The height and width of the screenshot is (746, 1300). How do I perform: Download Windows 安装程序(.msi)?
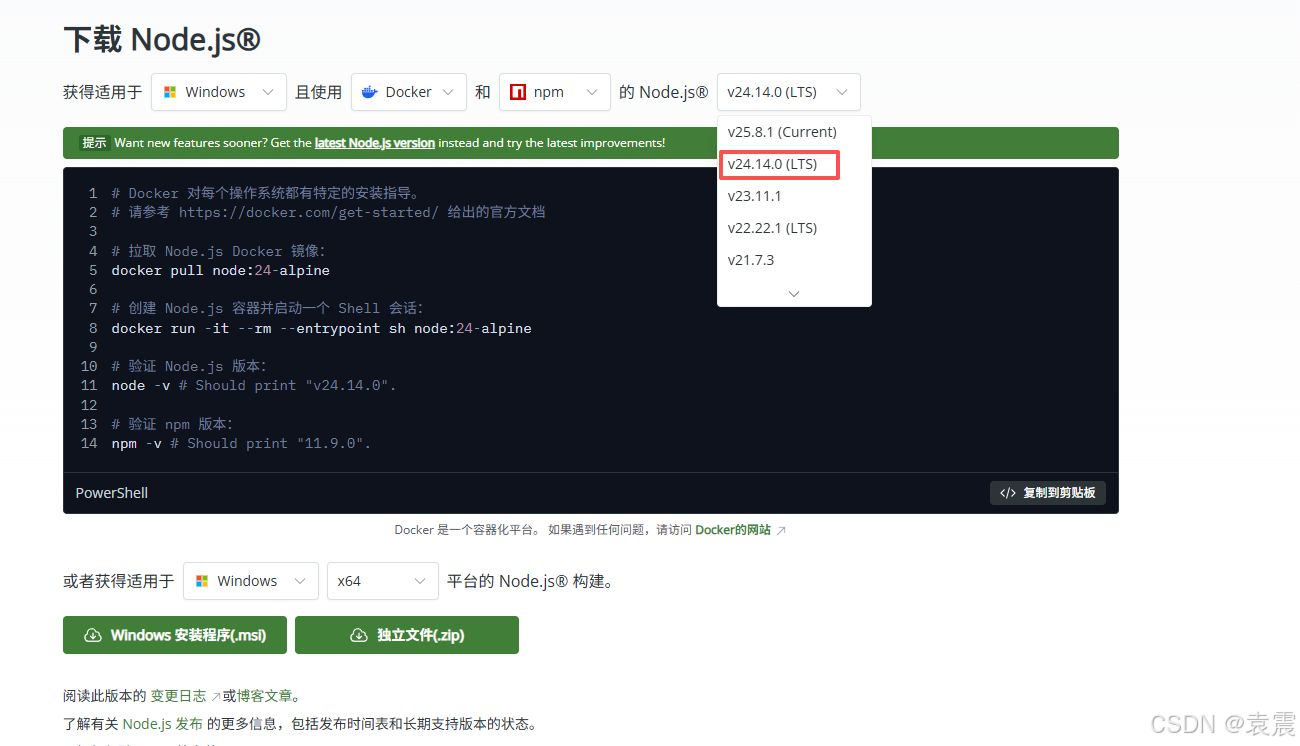coord(175,635)
